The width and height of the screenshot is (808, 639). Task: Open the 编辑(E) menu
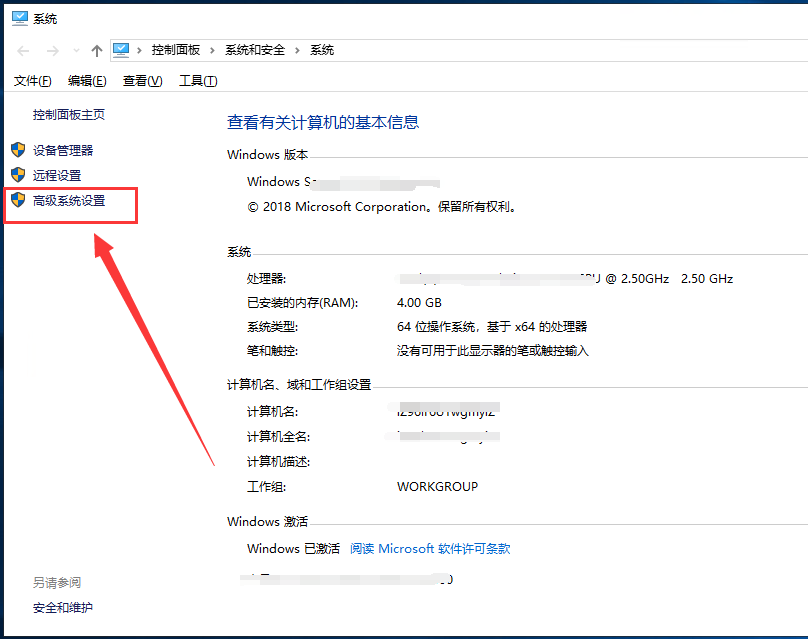tap(87, 81)
